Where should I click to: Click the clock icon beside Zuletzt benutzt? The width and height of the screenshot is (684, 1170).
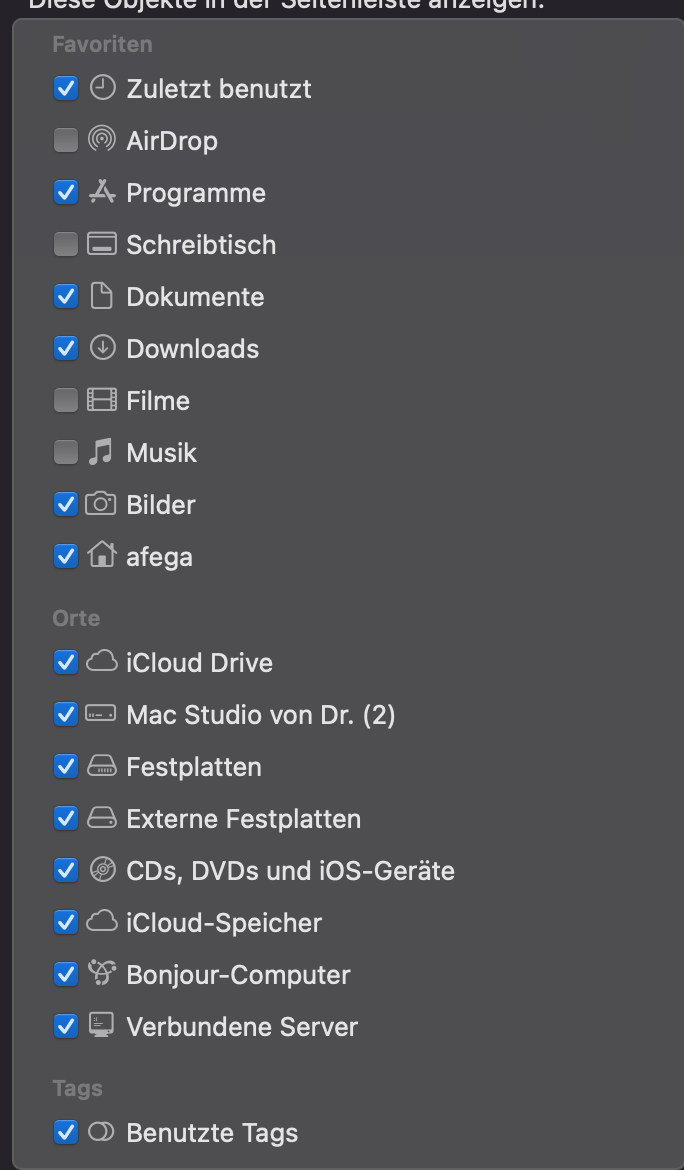click(x=102, y=88)
